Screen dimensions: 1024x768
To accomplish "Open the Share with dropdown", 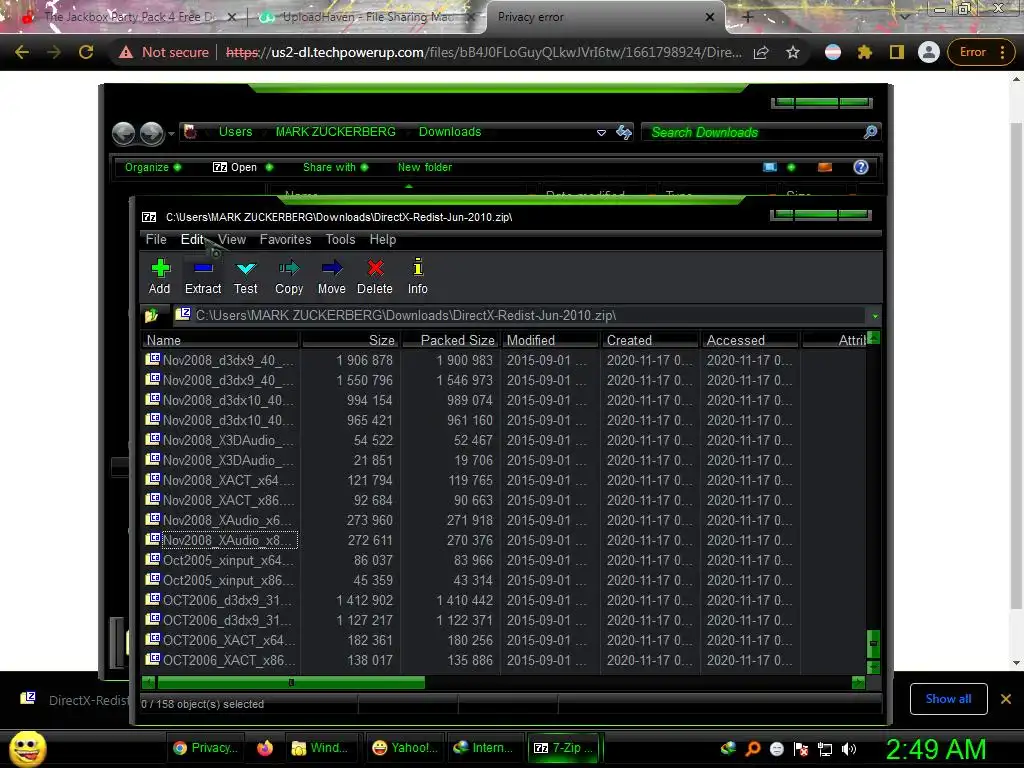I will tap(336, 167).
